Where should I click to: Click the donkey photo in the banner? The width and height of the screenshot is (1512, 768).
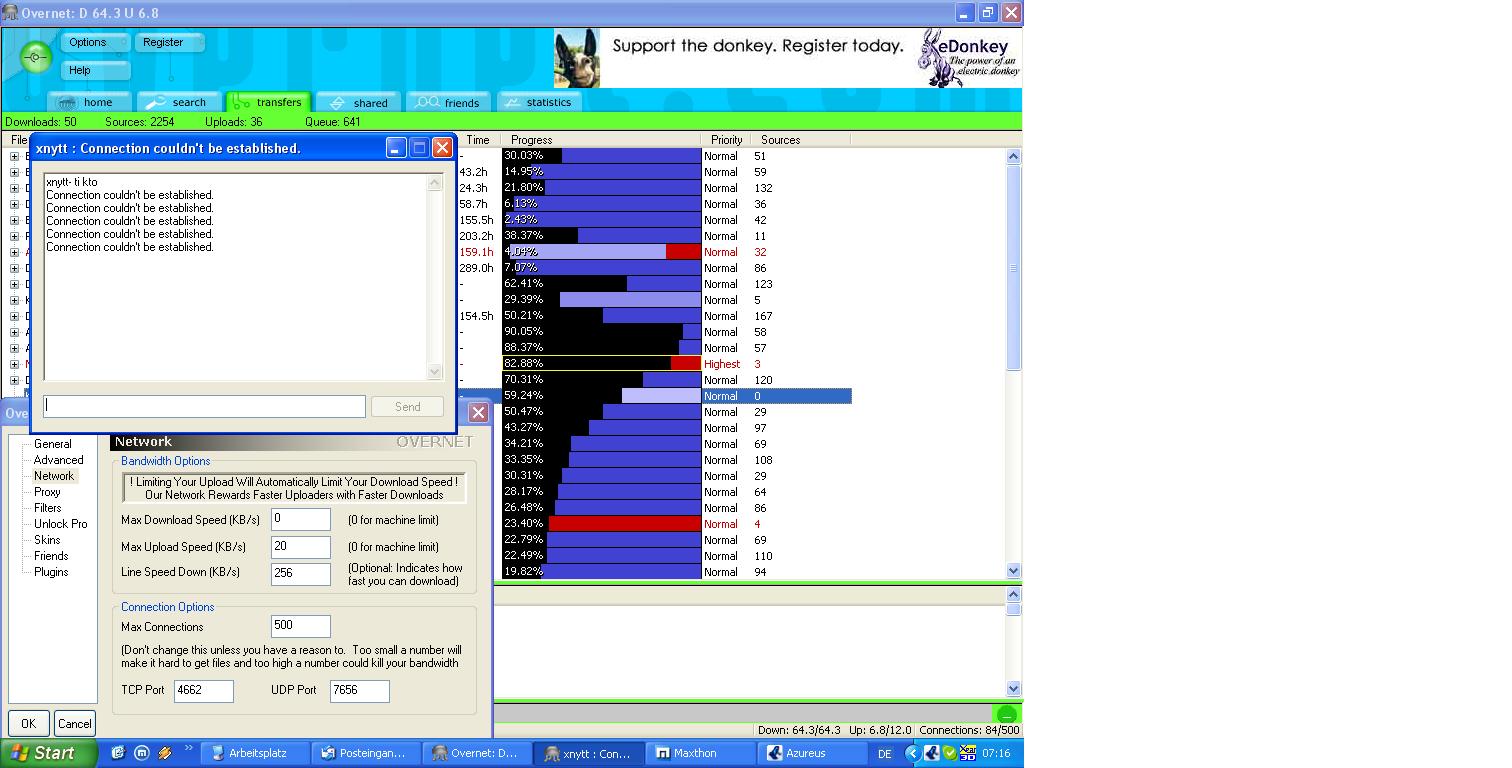click(577, 60)
